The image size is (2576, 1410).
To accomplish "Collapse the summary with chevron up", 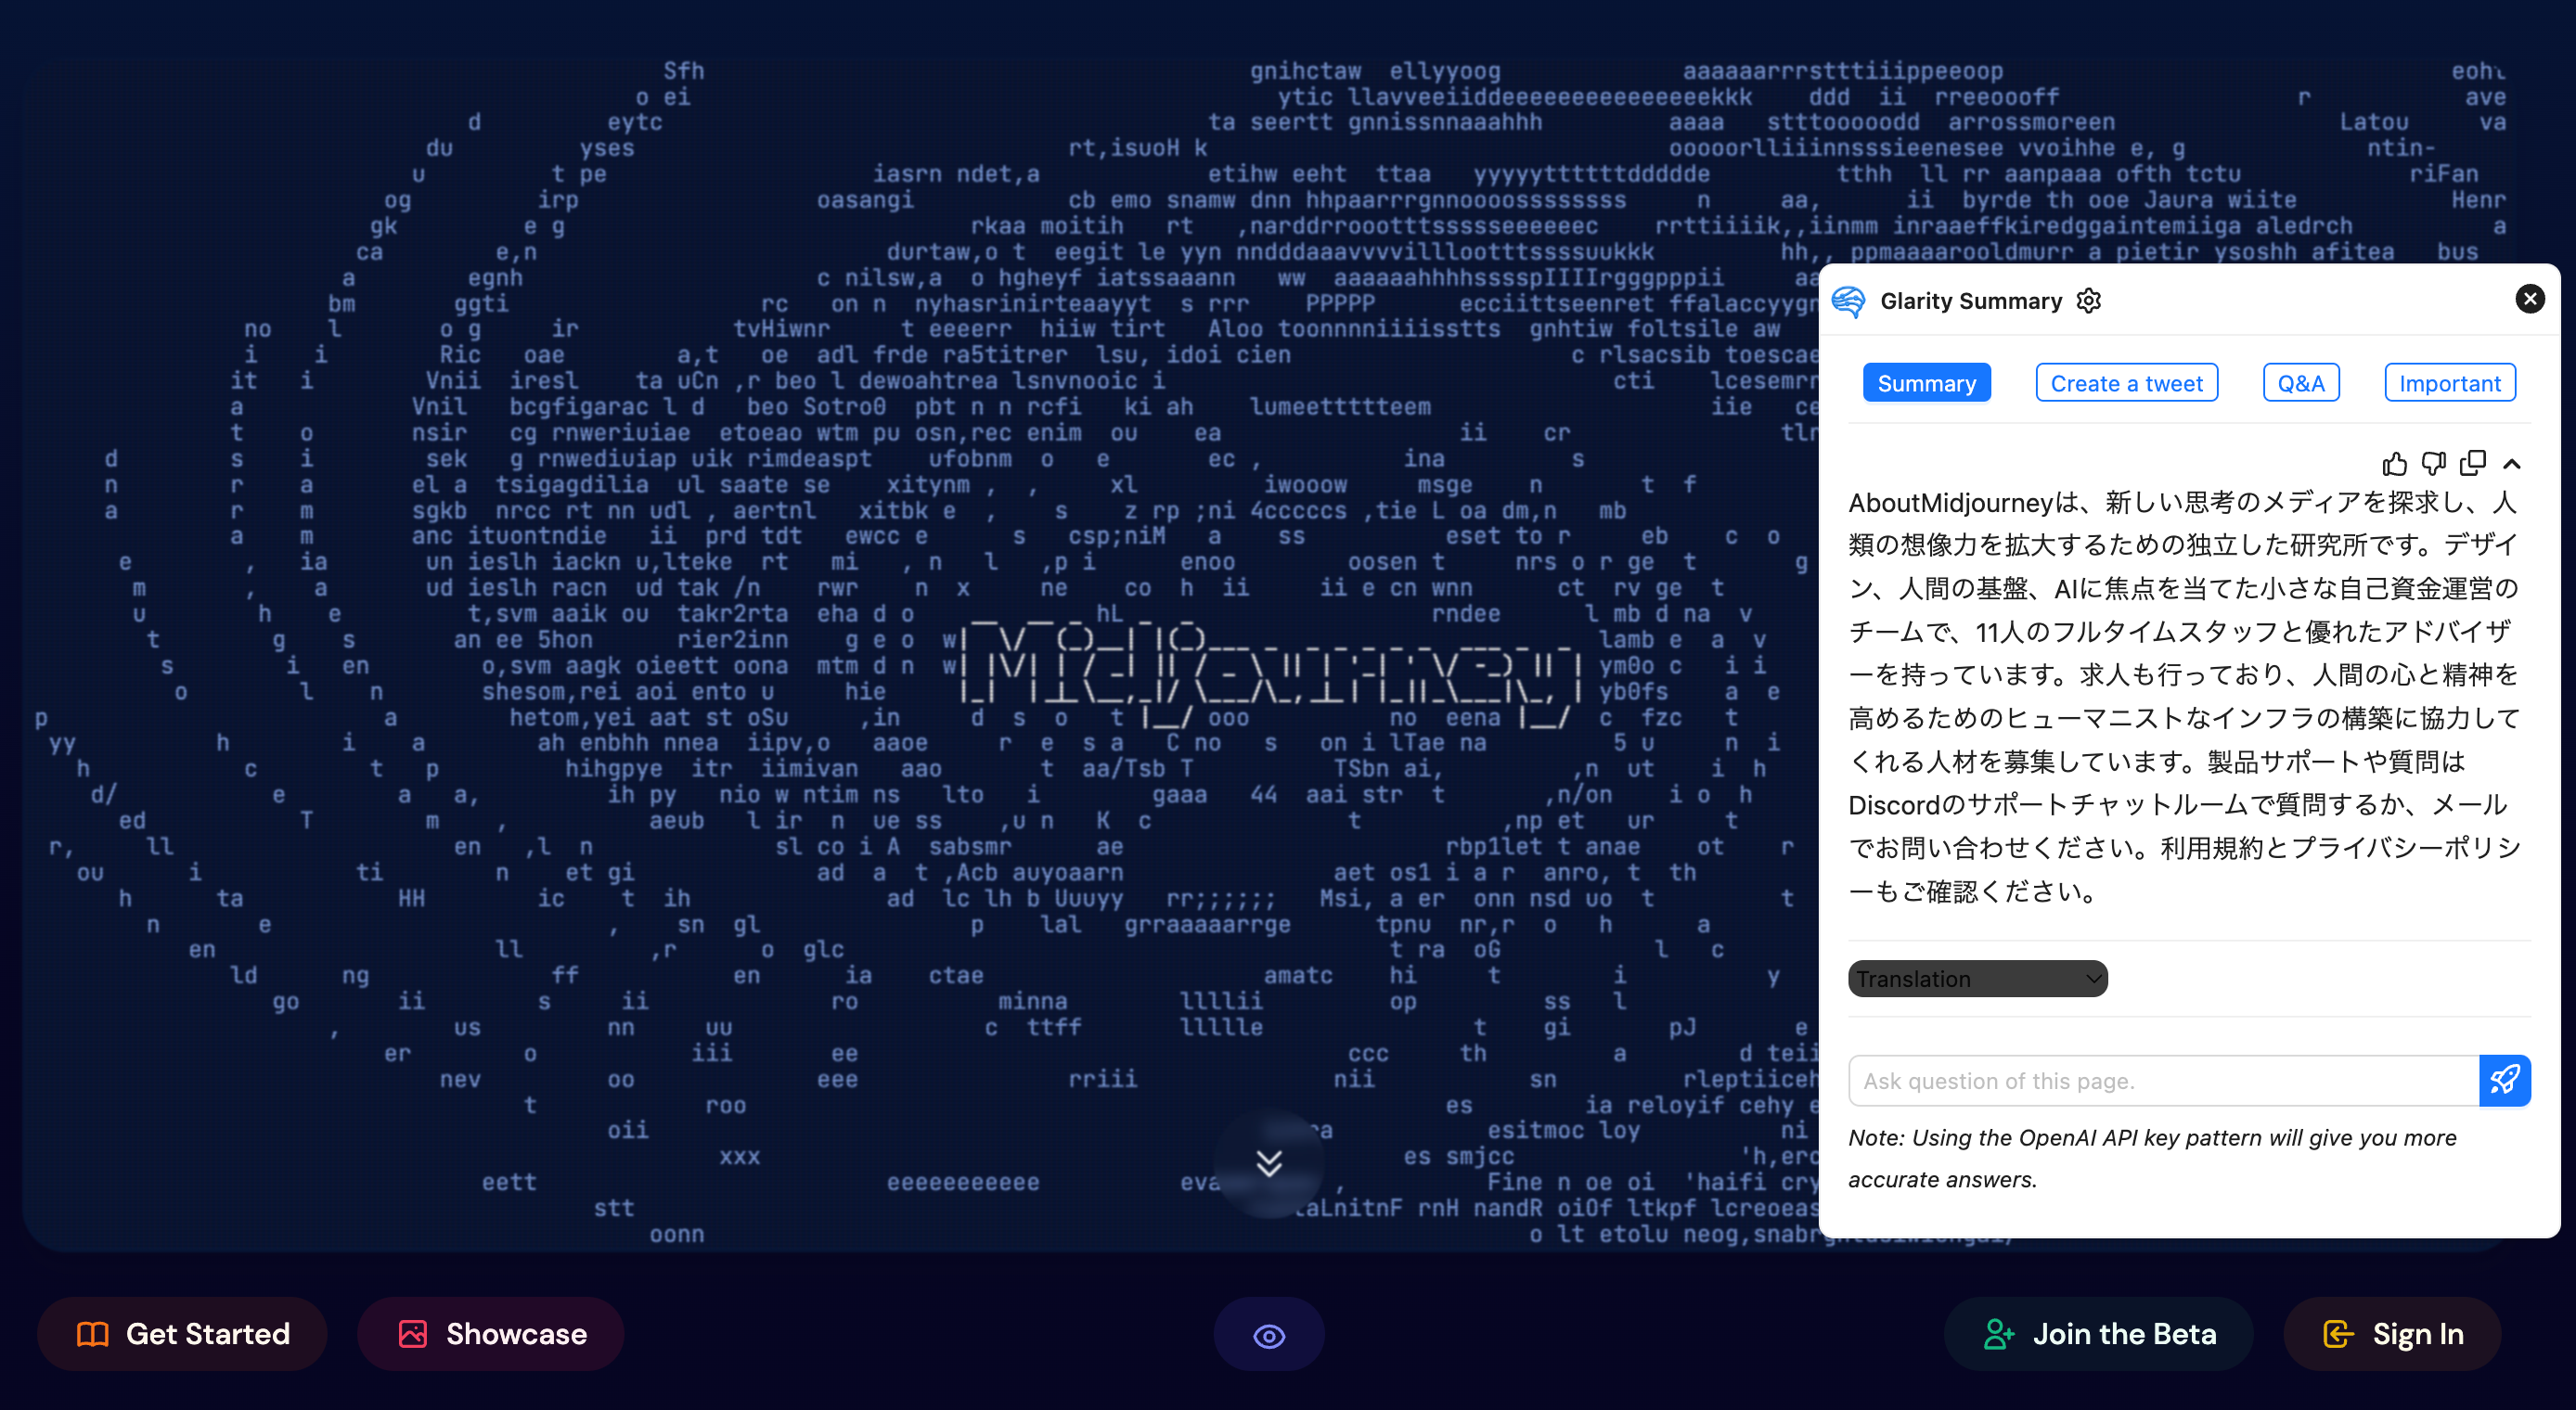I will coord(2511,464).
